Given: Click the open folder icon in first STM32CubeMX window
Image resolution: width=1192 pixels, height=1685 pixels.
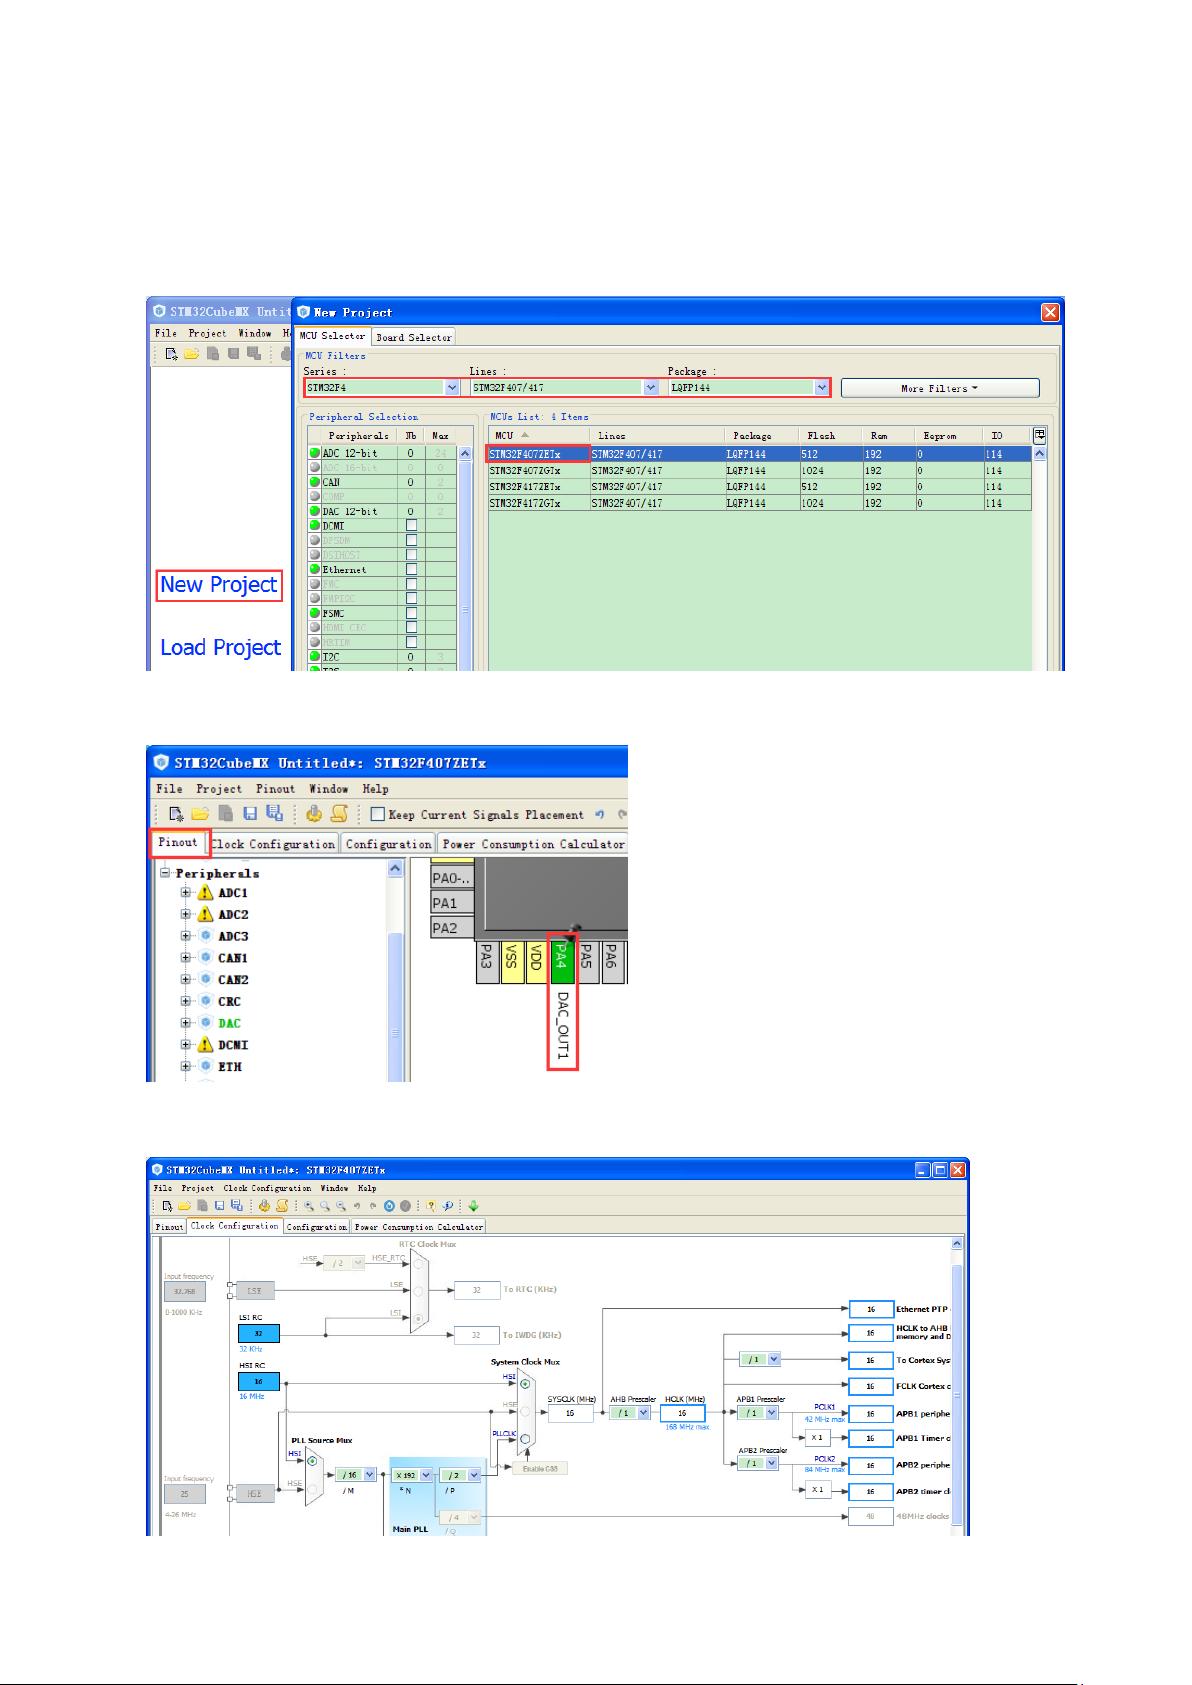Looking at the screenshot, I should coord(190,353).
